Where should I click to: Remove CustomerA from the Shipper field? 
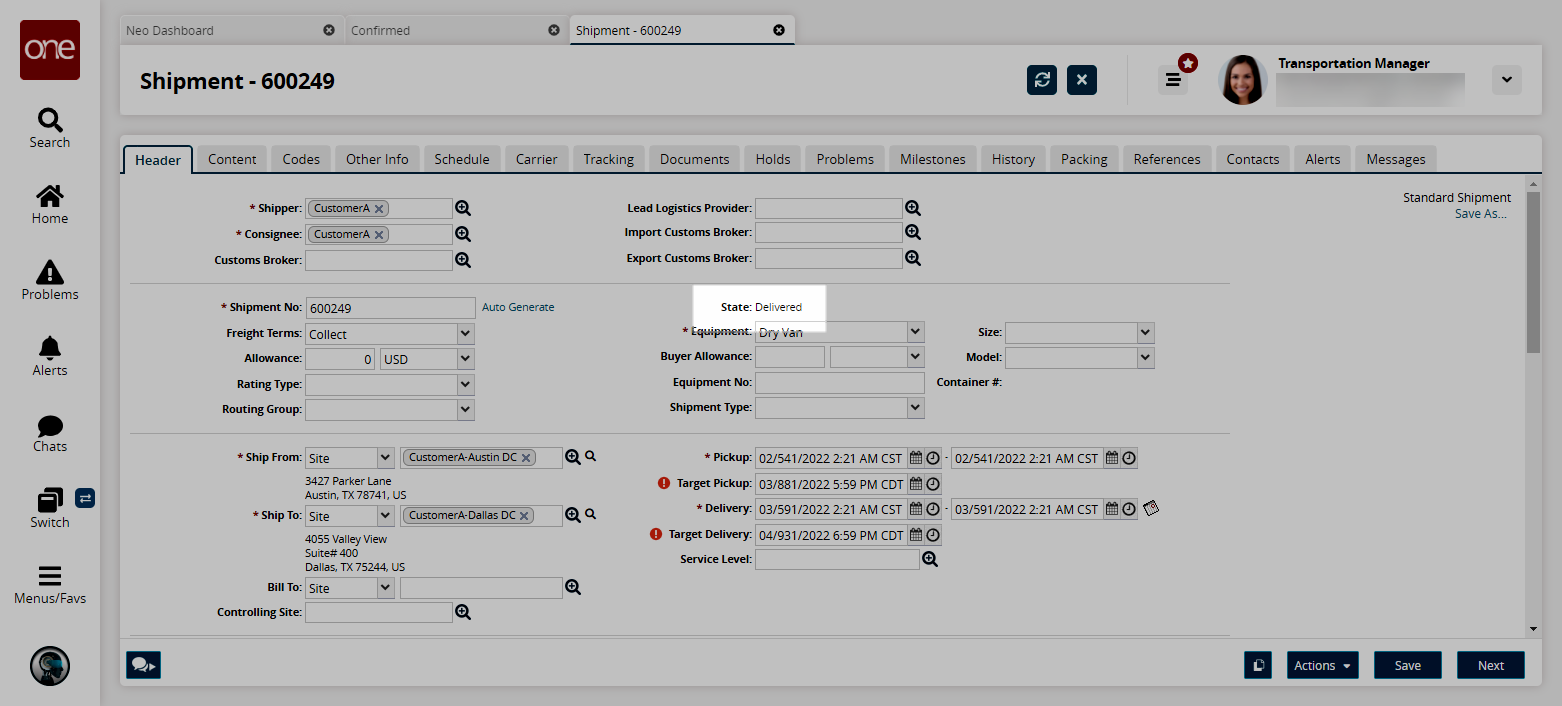380,209
